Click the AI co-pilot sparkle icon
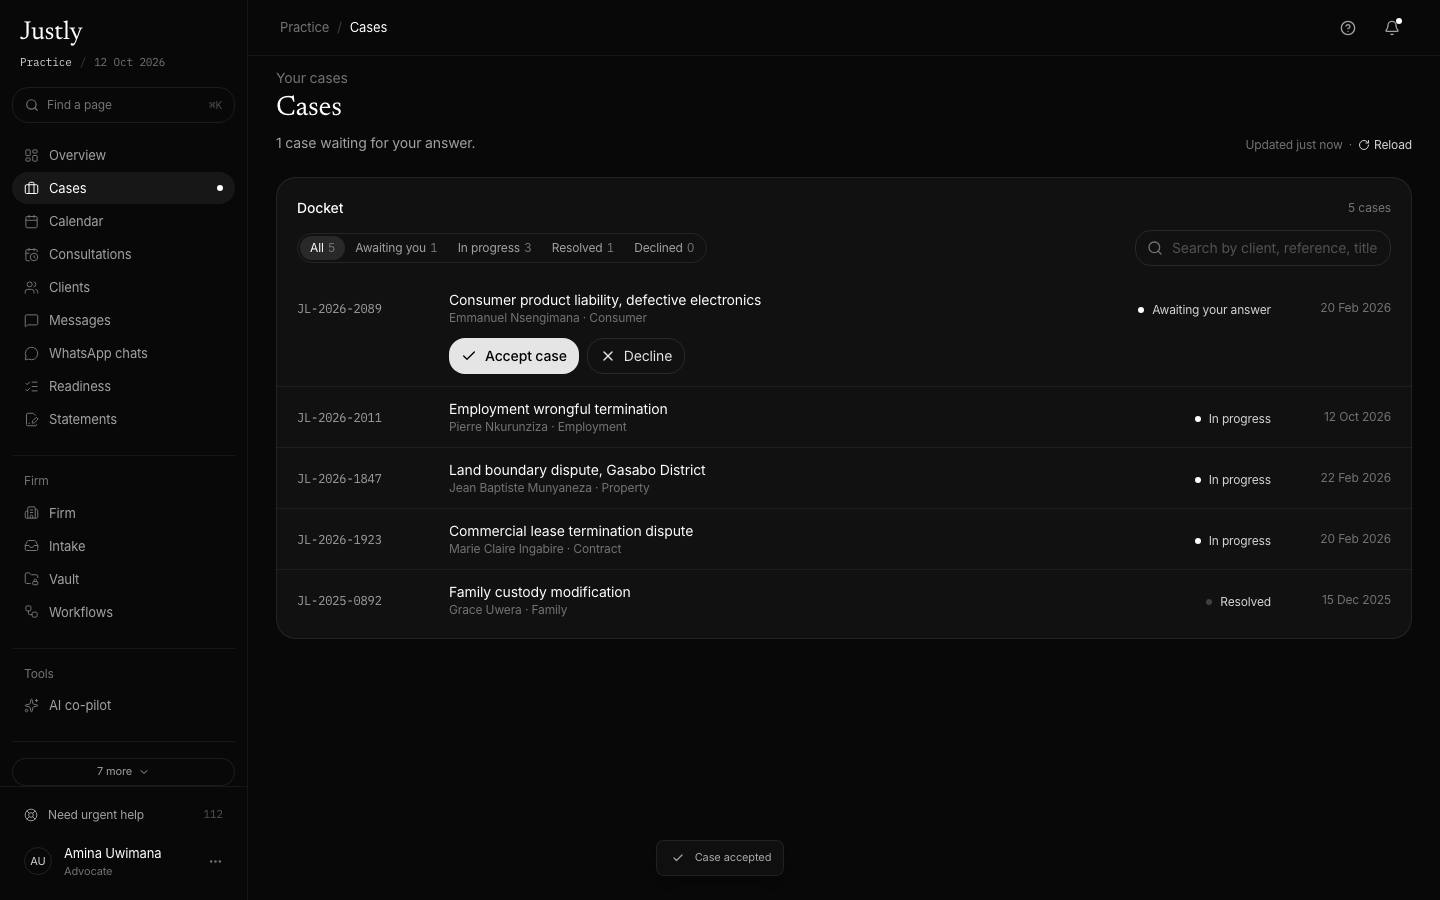Screen dimensions: 1440x900 tap(32, 705)
